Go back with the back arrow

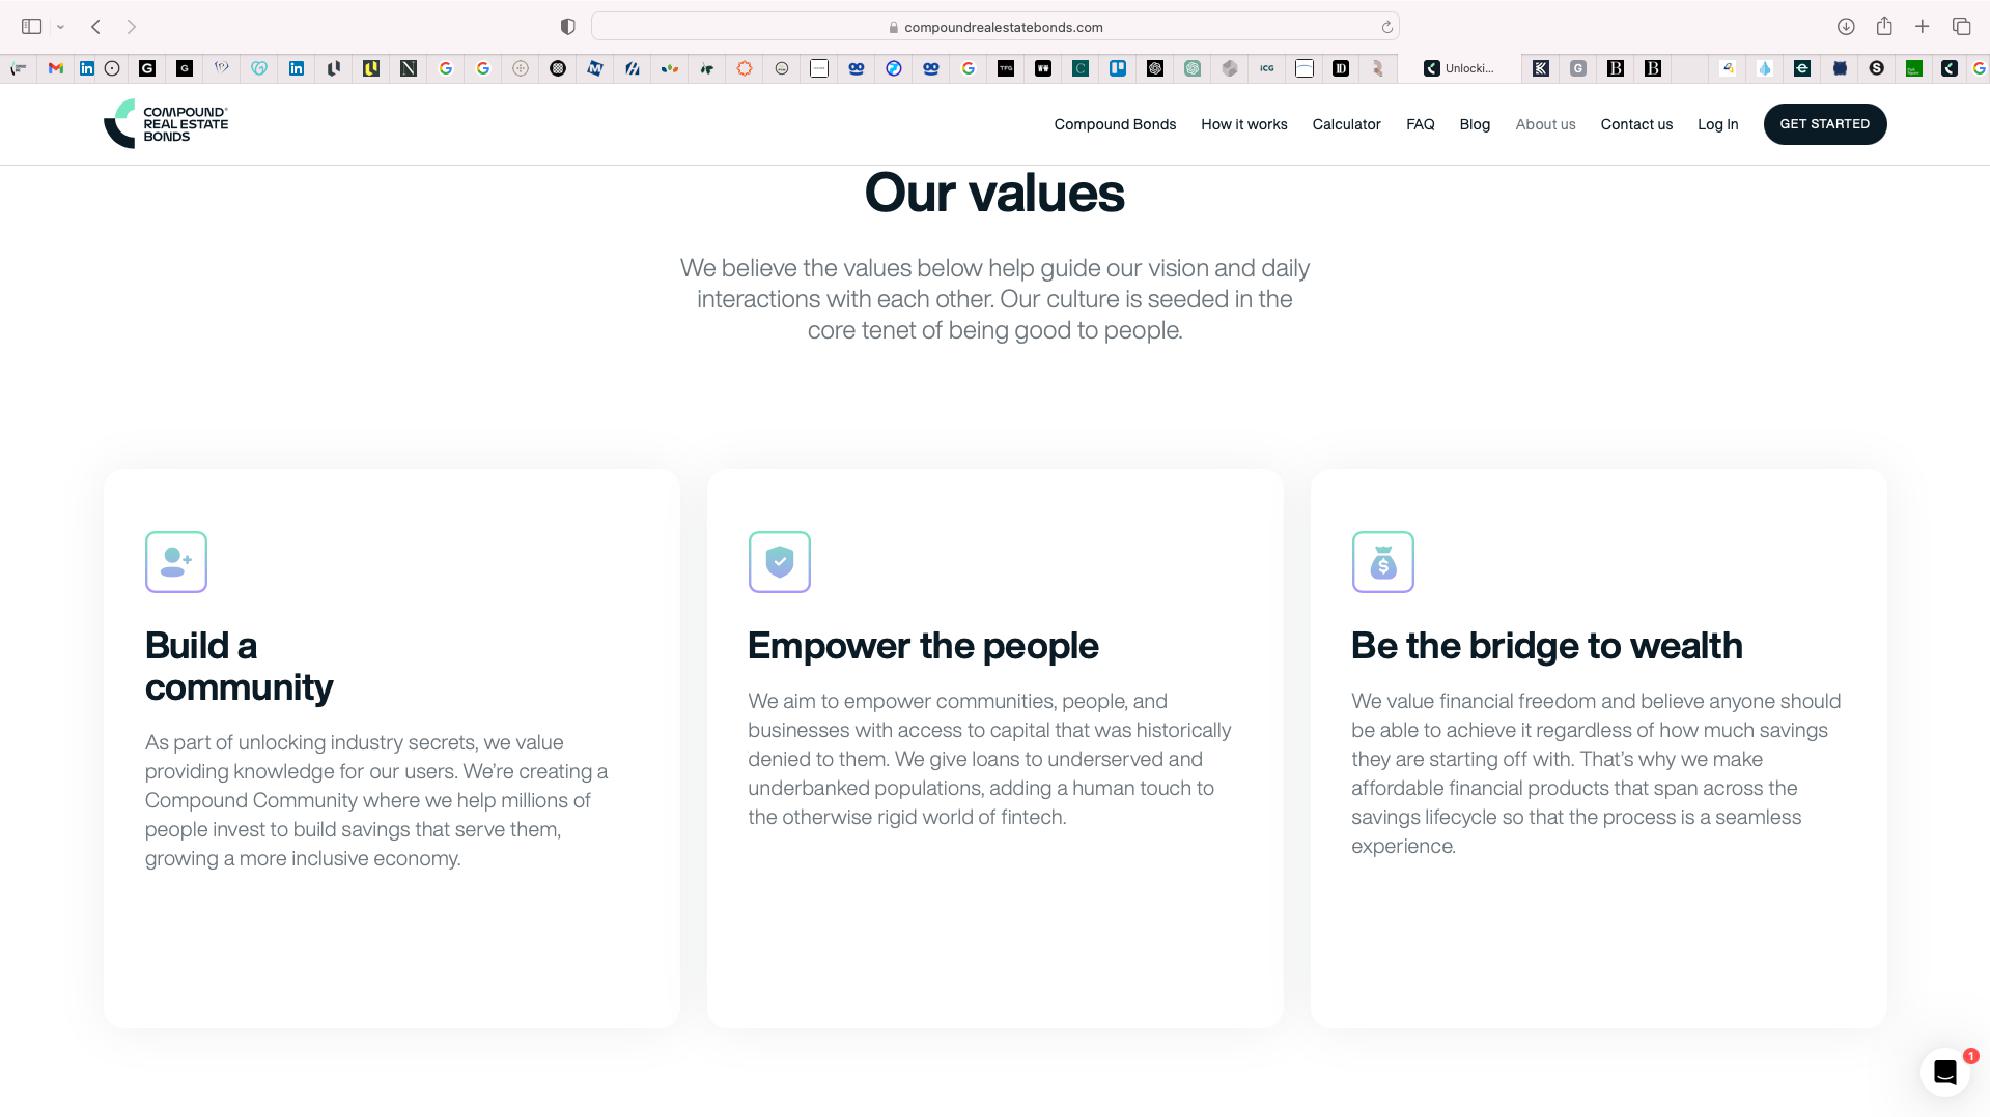(96, 27)
